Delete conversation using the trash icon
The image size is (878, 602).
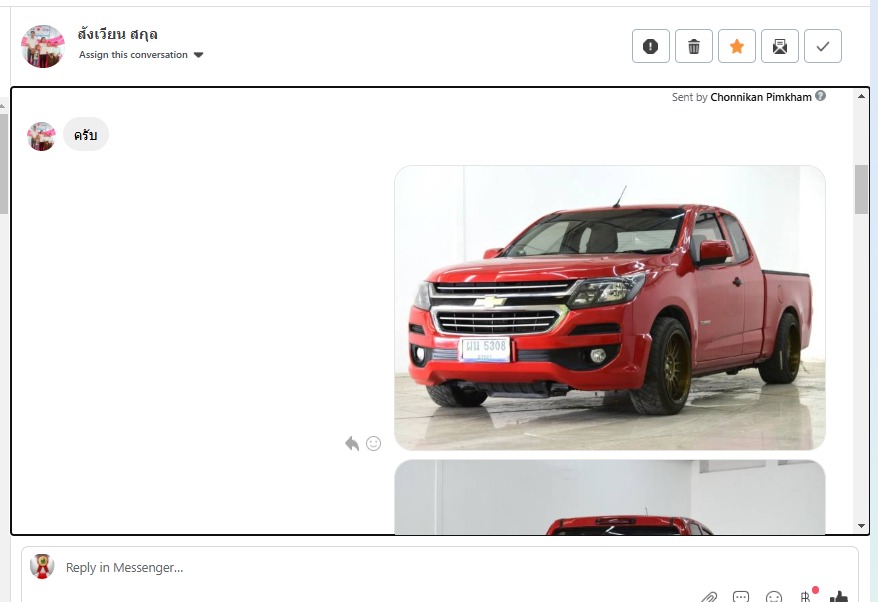(693, 46)
